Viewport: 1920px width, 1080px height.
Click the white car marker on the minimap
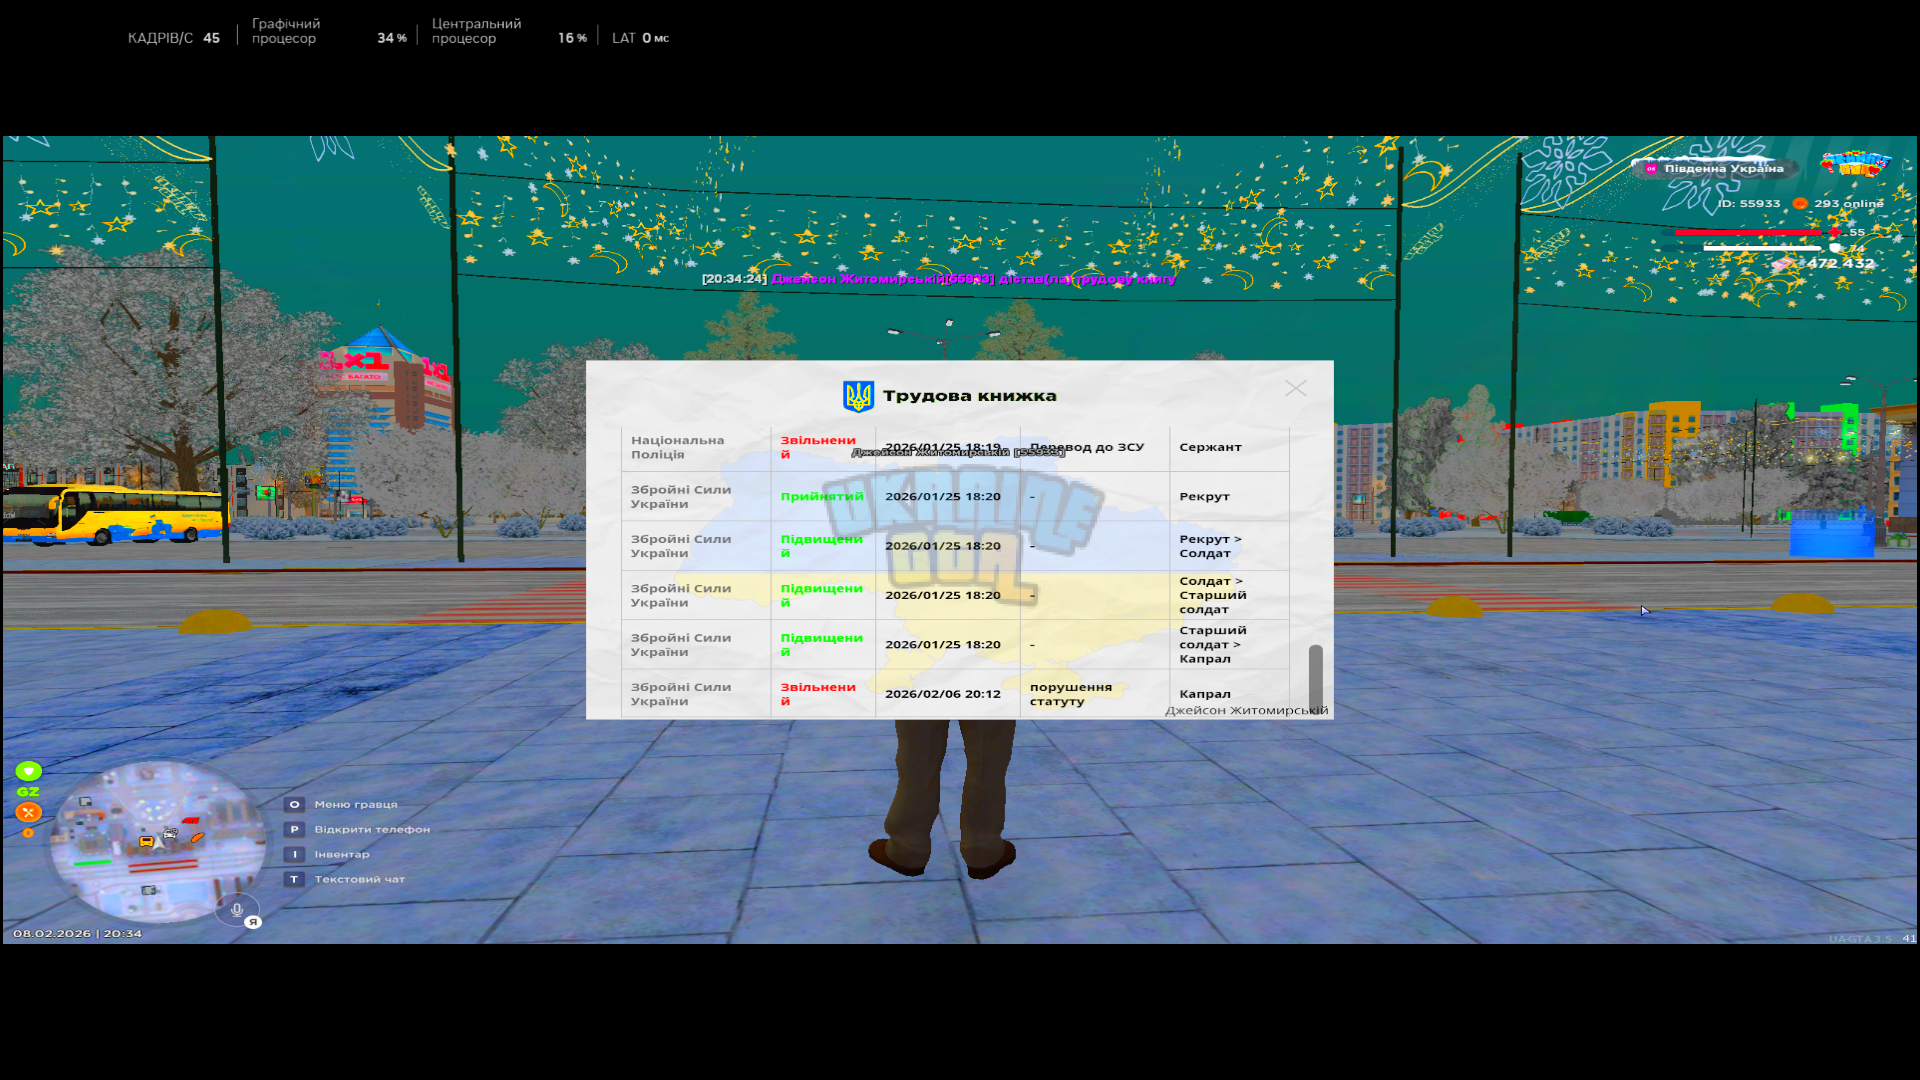point(170,833)
